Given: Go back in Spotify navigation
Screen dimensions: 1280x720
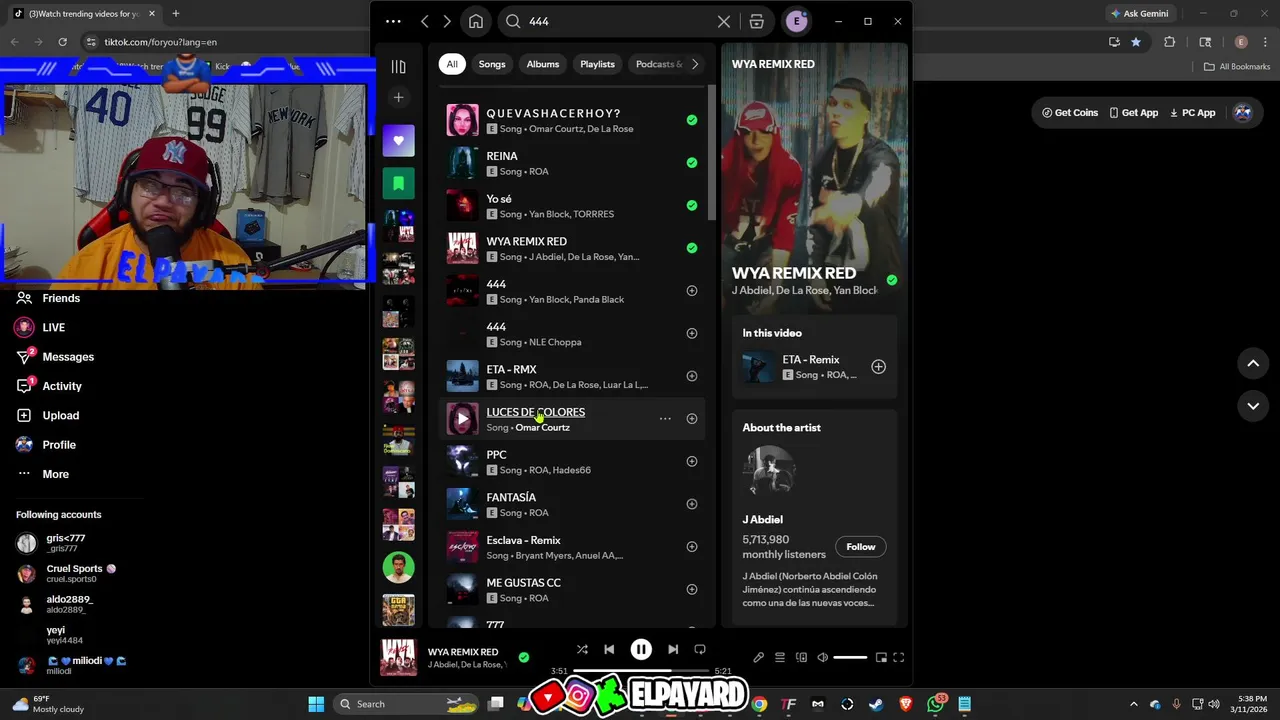Looking at the screenshot, I should (x=425, y=21).
